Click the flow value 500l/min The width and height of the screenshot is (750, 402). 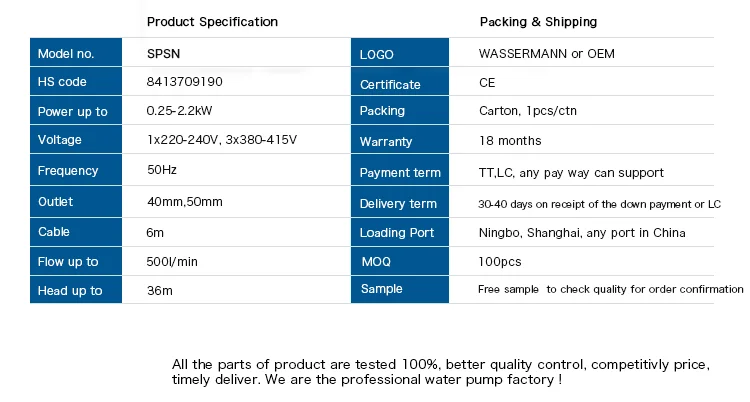tap(173, 262)
